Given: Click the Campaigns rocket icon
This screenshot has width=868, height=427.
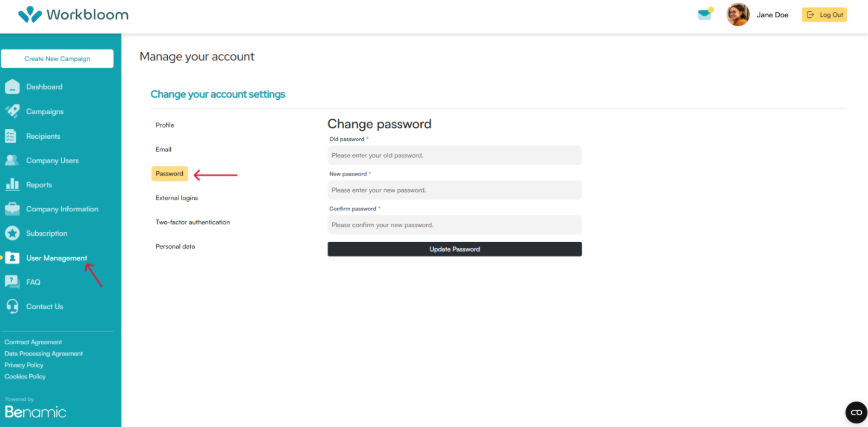Looking at the screenshot, I should point(12,111).
